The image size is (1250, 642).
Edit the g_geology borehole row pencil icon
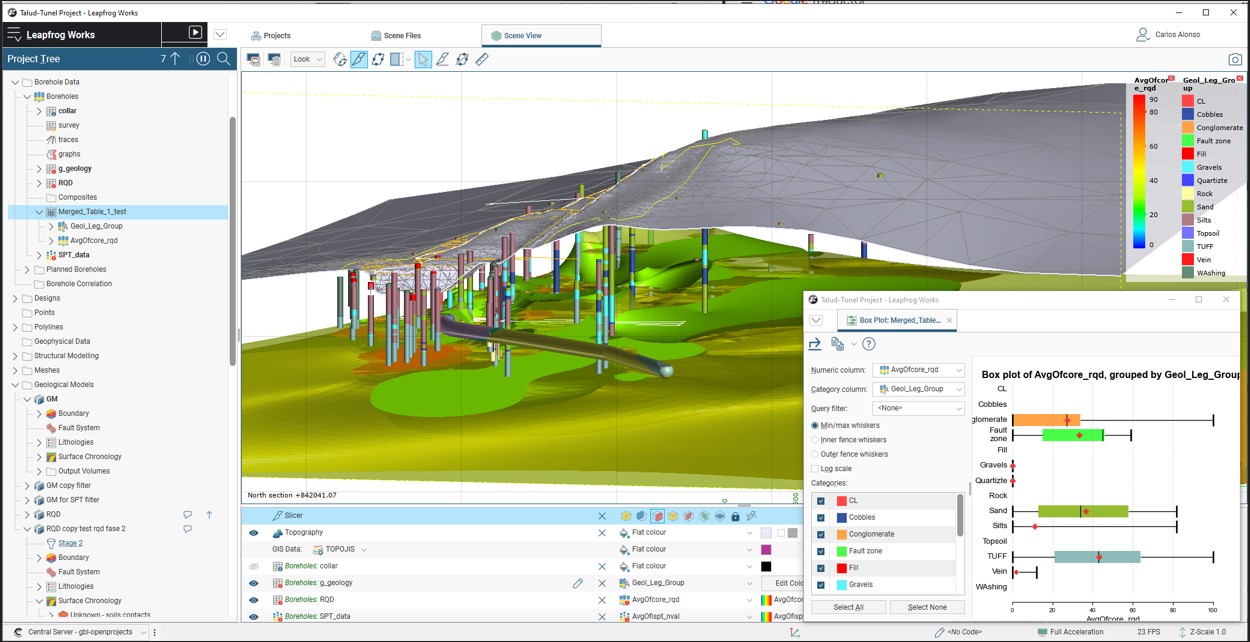tap(578, 583)
